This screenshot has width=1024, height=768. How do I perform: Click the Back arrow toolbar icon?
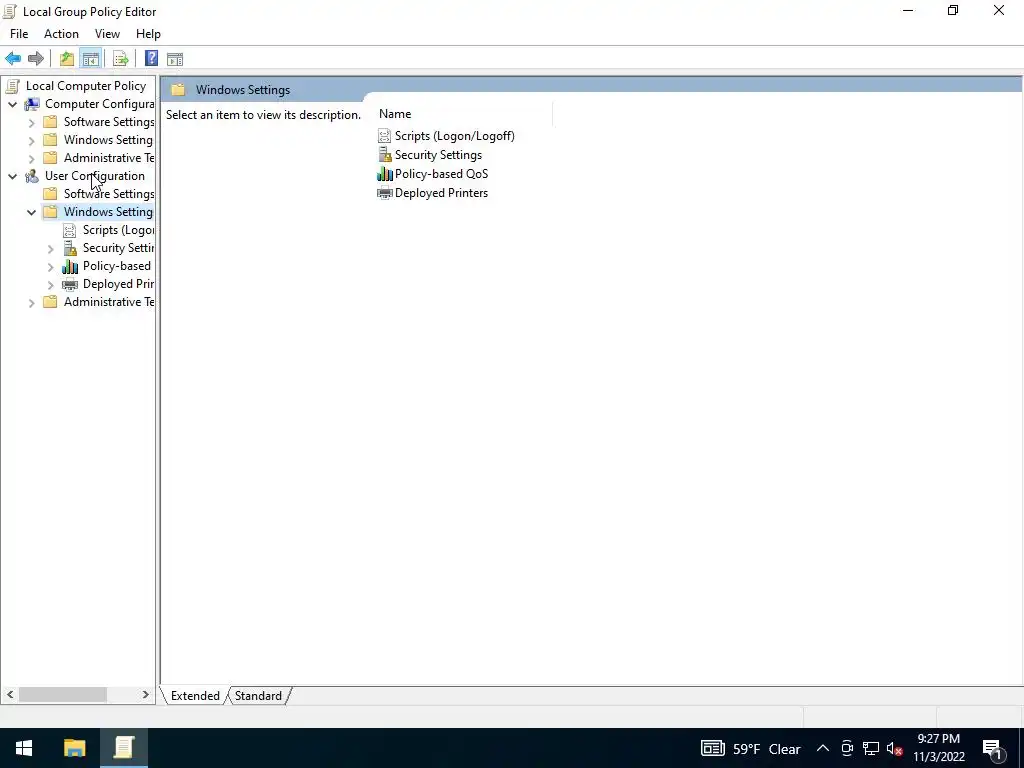(x=13, y=59)
